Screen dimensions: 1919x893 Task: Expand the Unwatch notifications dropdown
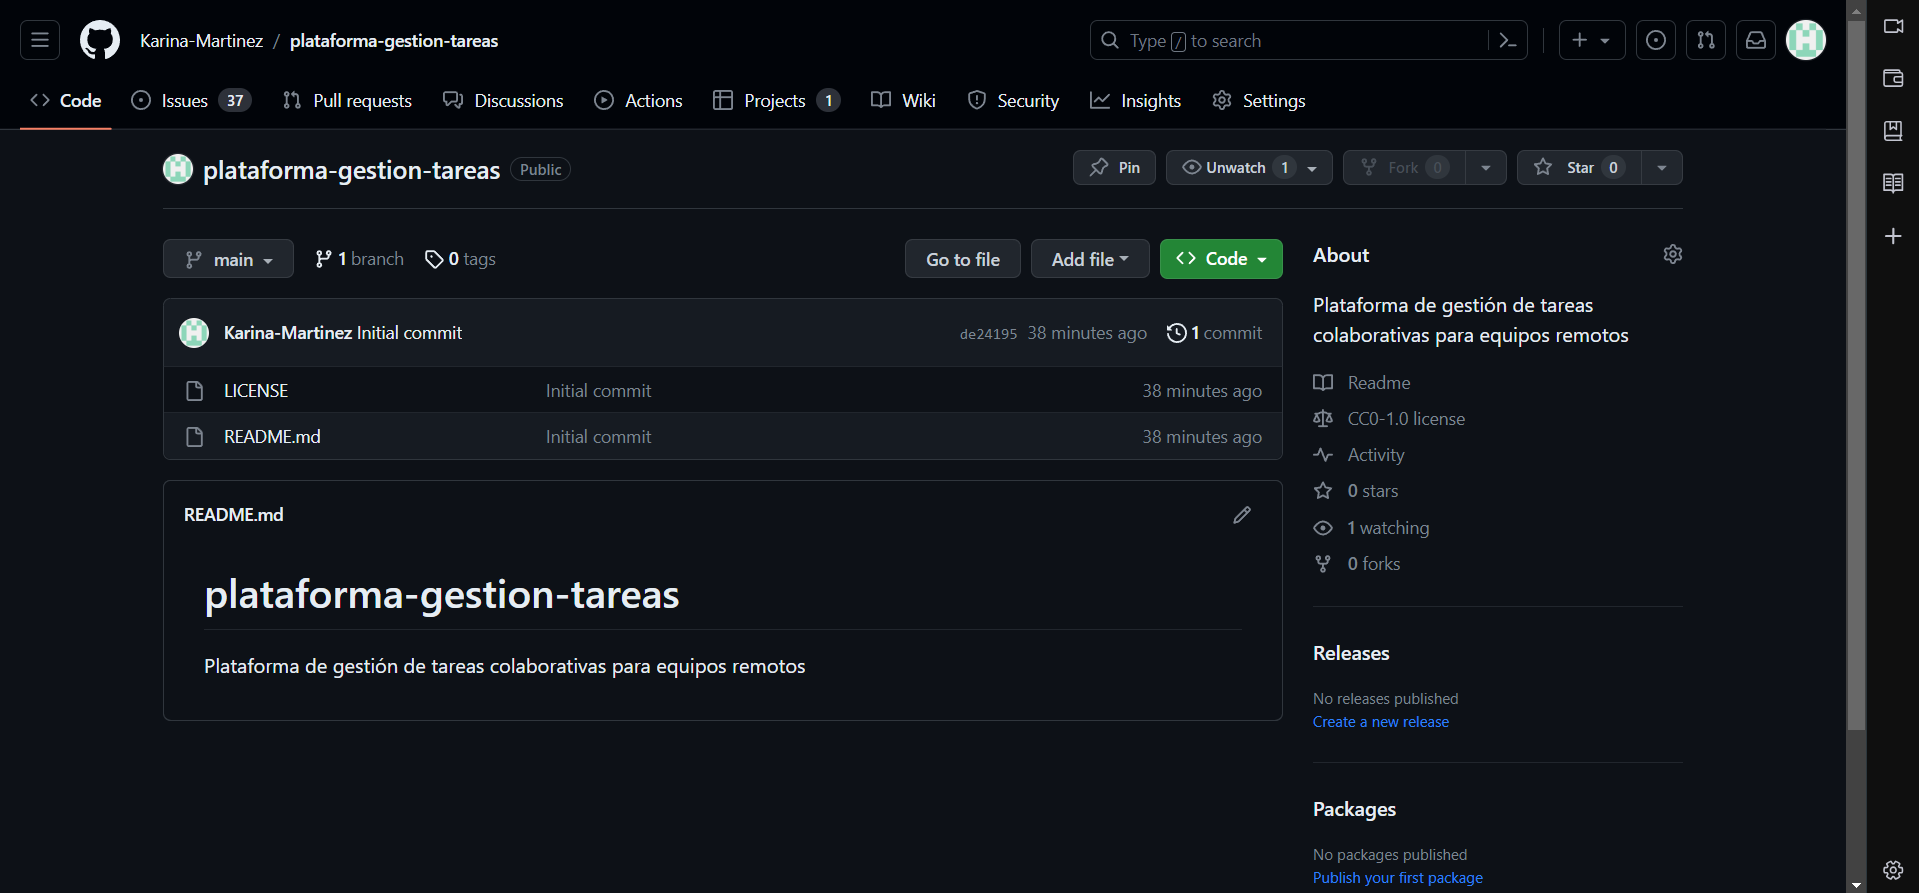click(x=1249, y=168)
